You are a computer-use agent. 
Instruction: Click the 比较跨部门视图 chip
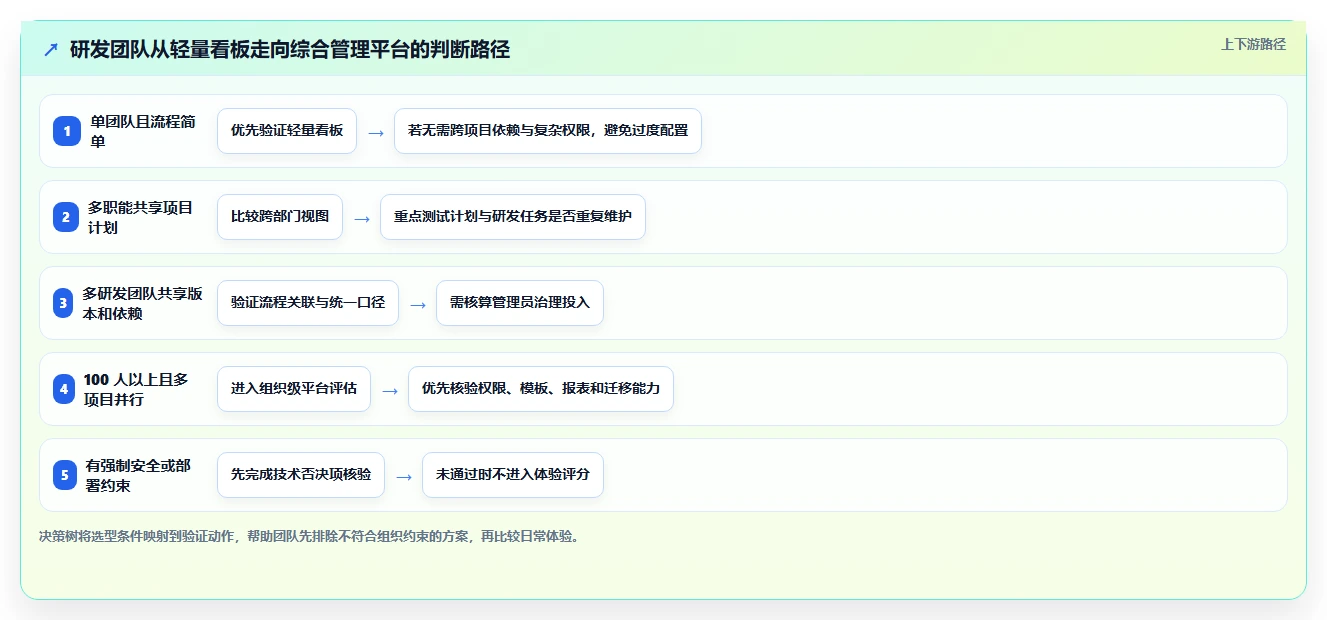tap(280, 217)
